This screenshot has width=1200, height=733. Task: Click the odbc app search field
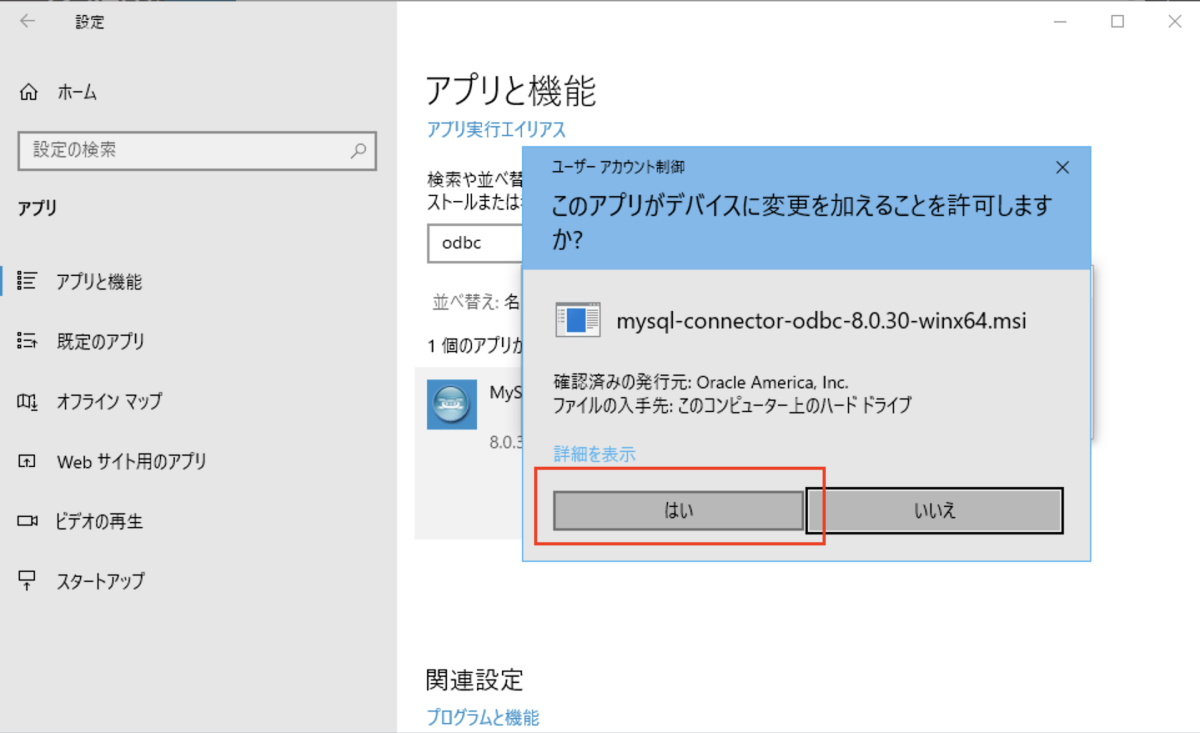(x=475, y=242)
